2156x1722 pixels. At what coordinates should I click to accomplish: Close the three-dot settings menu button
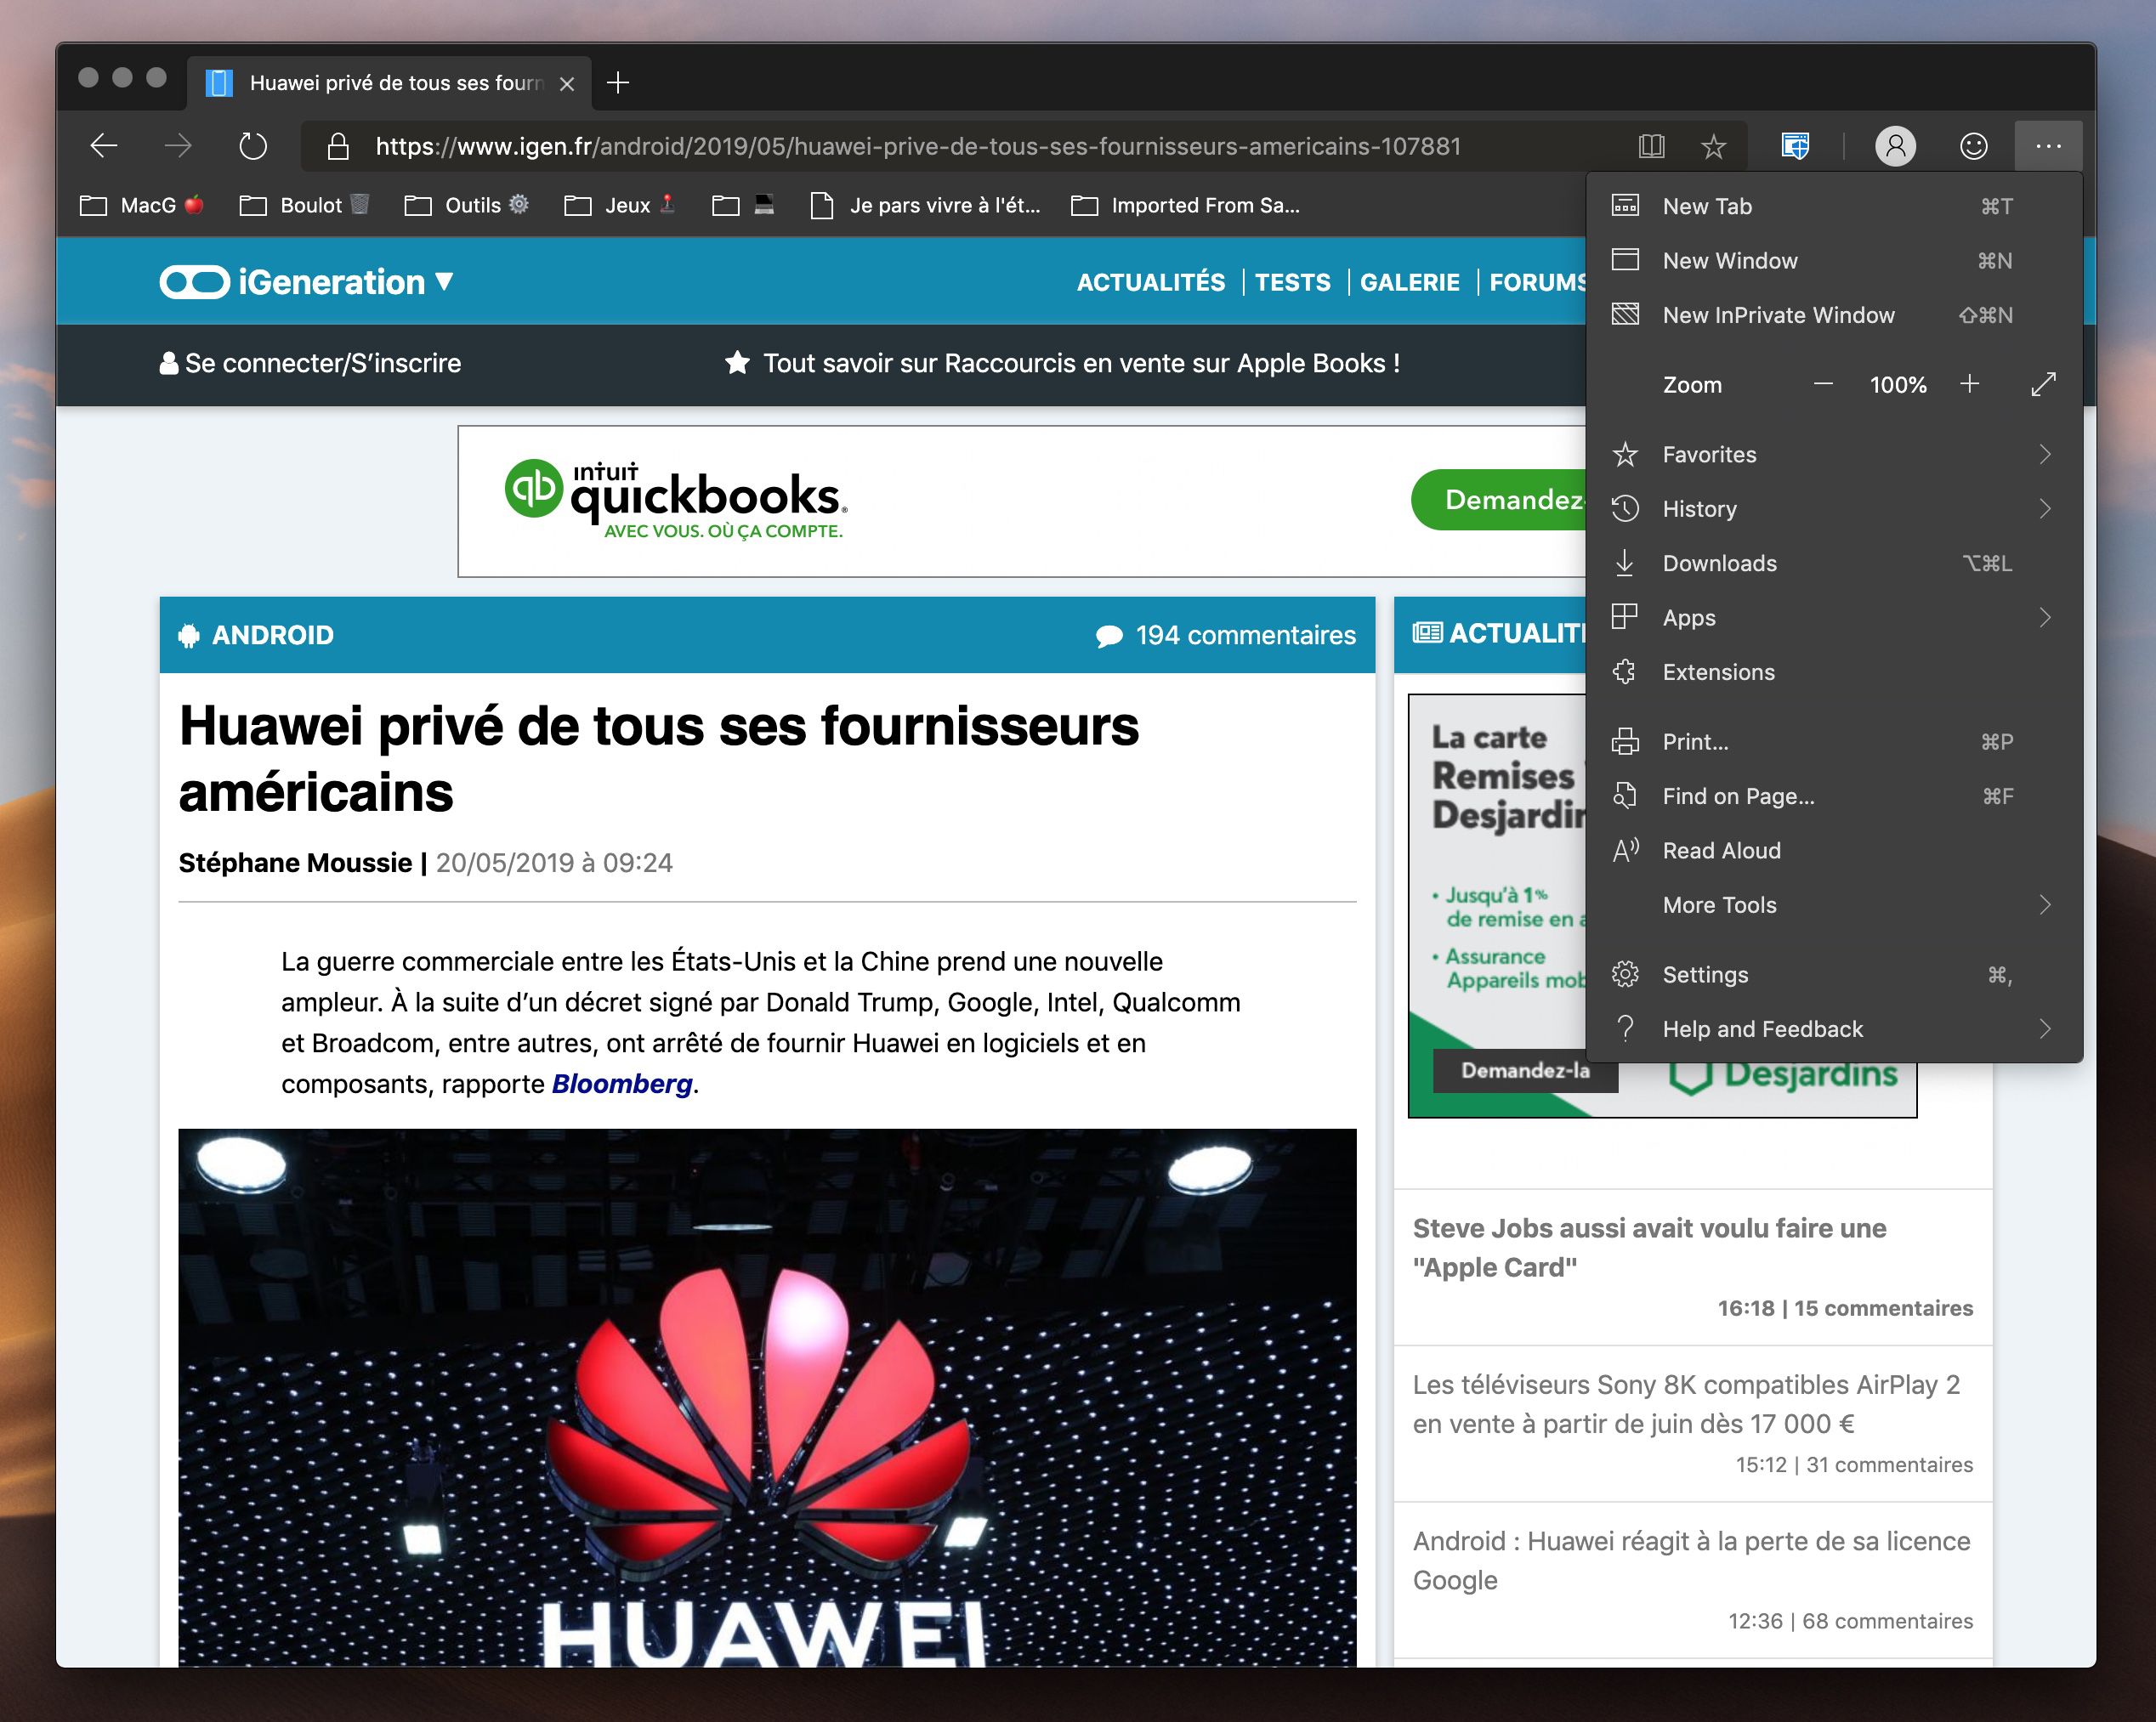(x=2048, y=146)
